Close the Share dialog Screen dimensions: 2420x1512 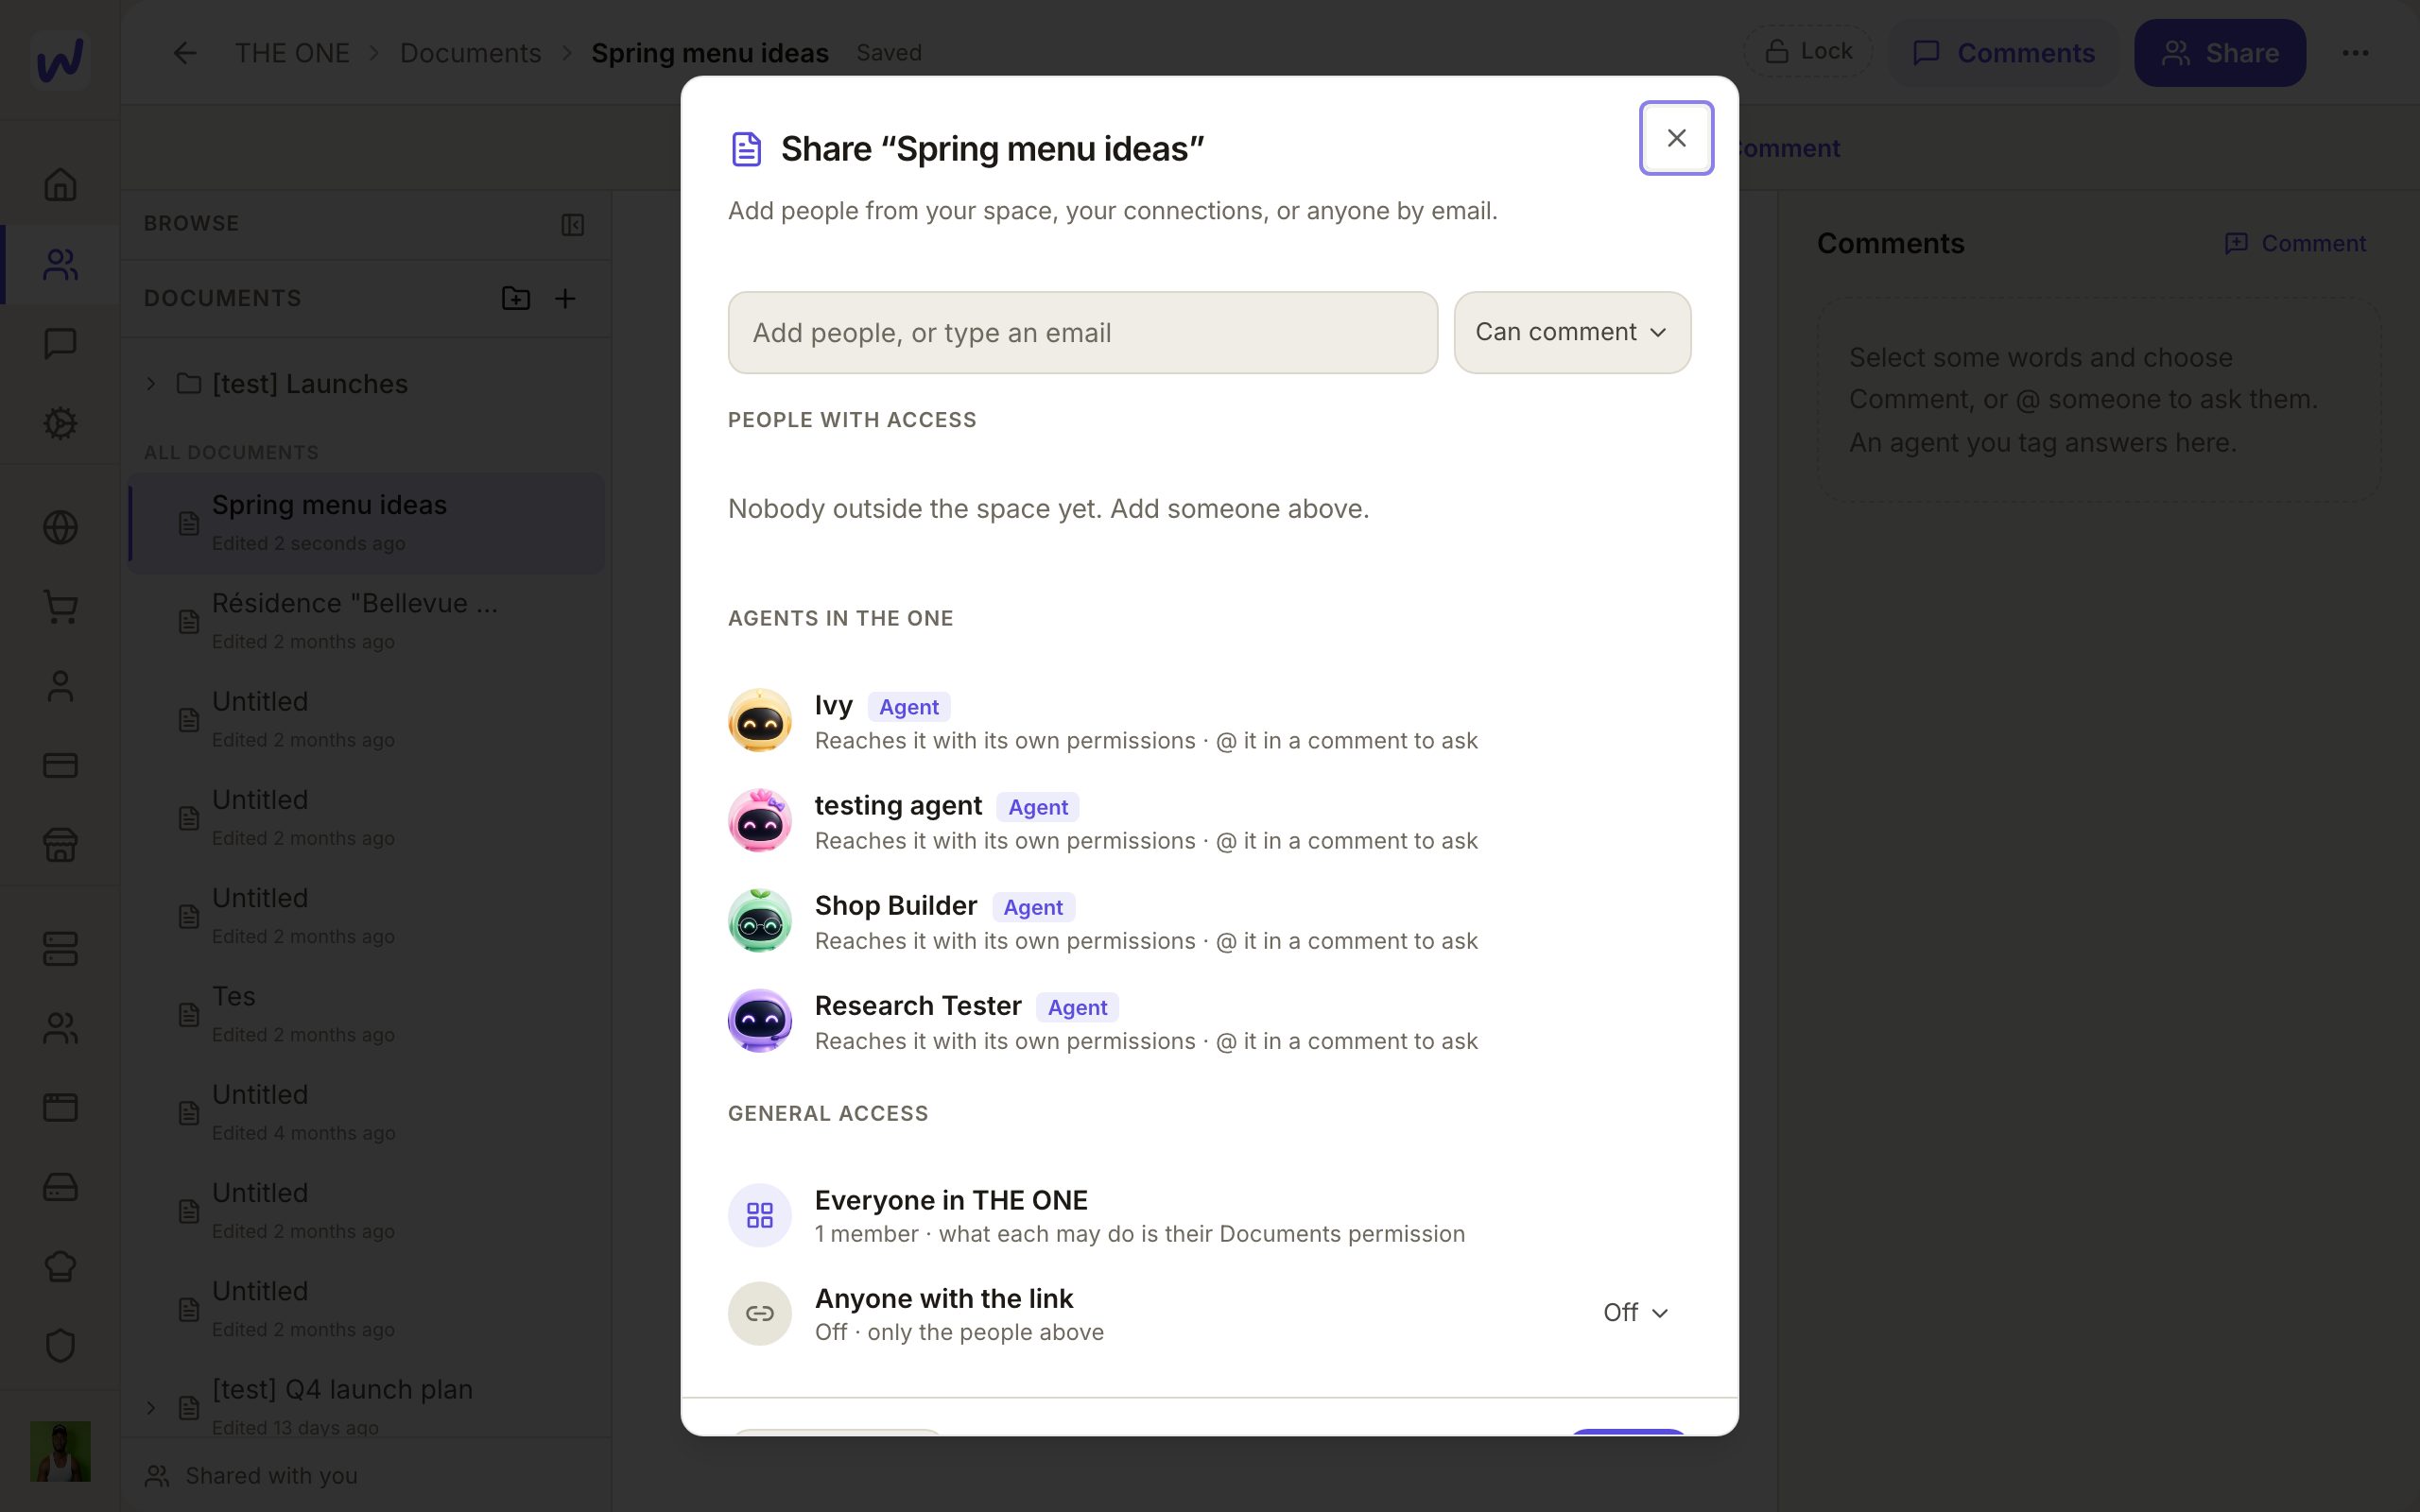coord(1676,138)
